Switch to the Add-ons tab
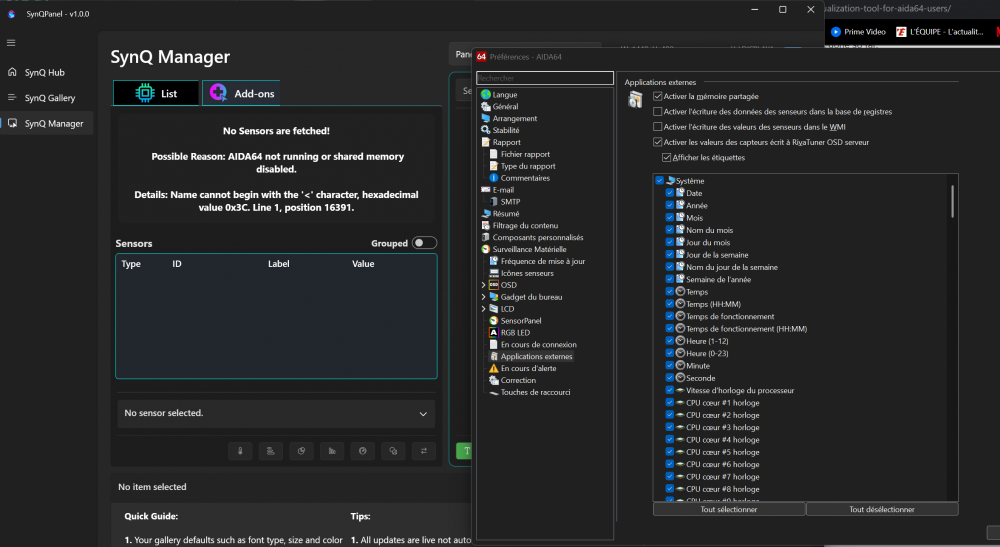Viewport: 1000px width, 547px height. pyautogui.click(x=241, y=94)
